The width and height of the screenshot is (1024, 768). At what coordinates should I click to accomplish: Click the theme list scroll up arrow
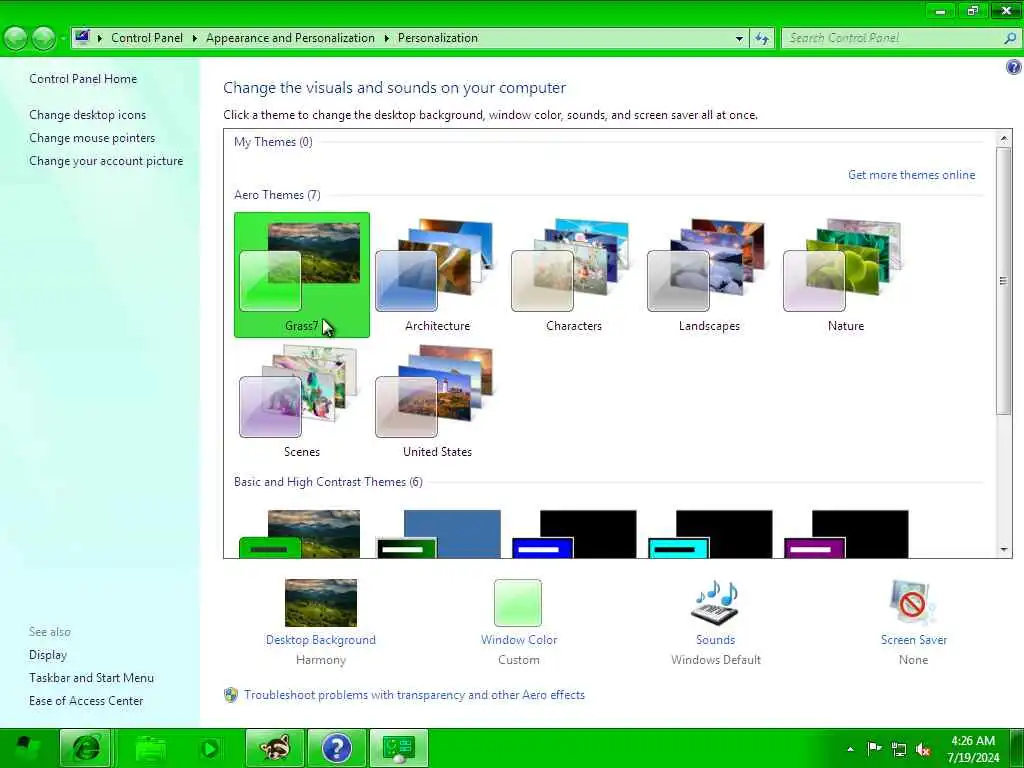click(1004, 138)
